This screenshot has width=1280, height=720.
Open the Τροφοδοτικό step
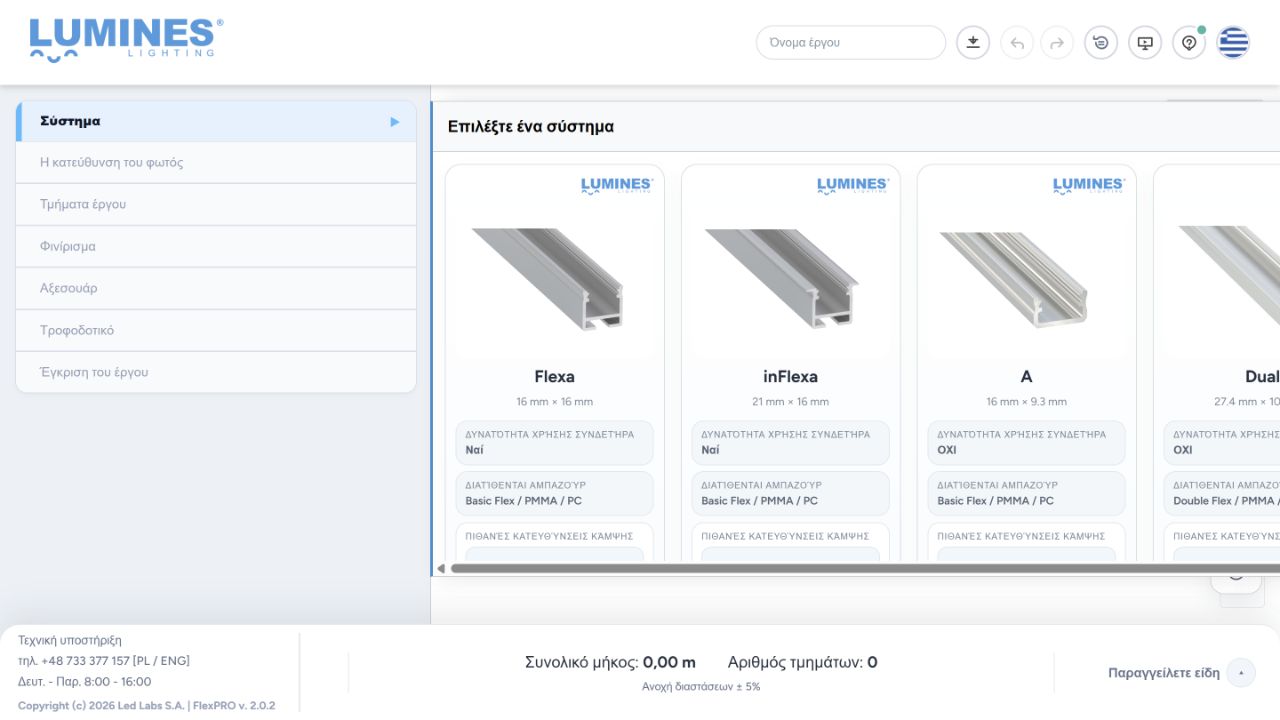point(216,330)
